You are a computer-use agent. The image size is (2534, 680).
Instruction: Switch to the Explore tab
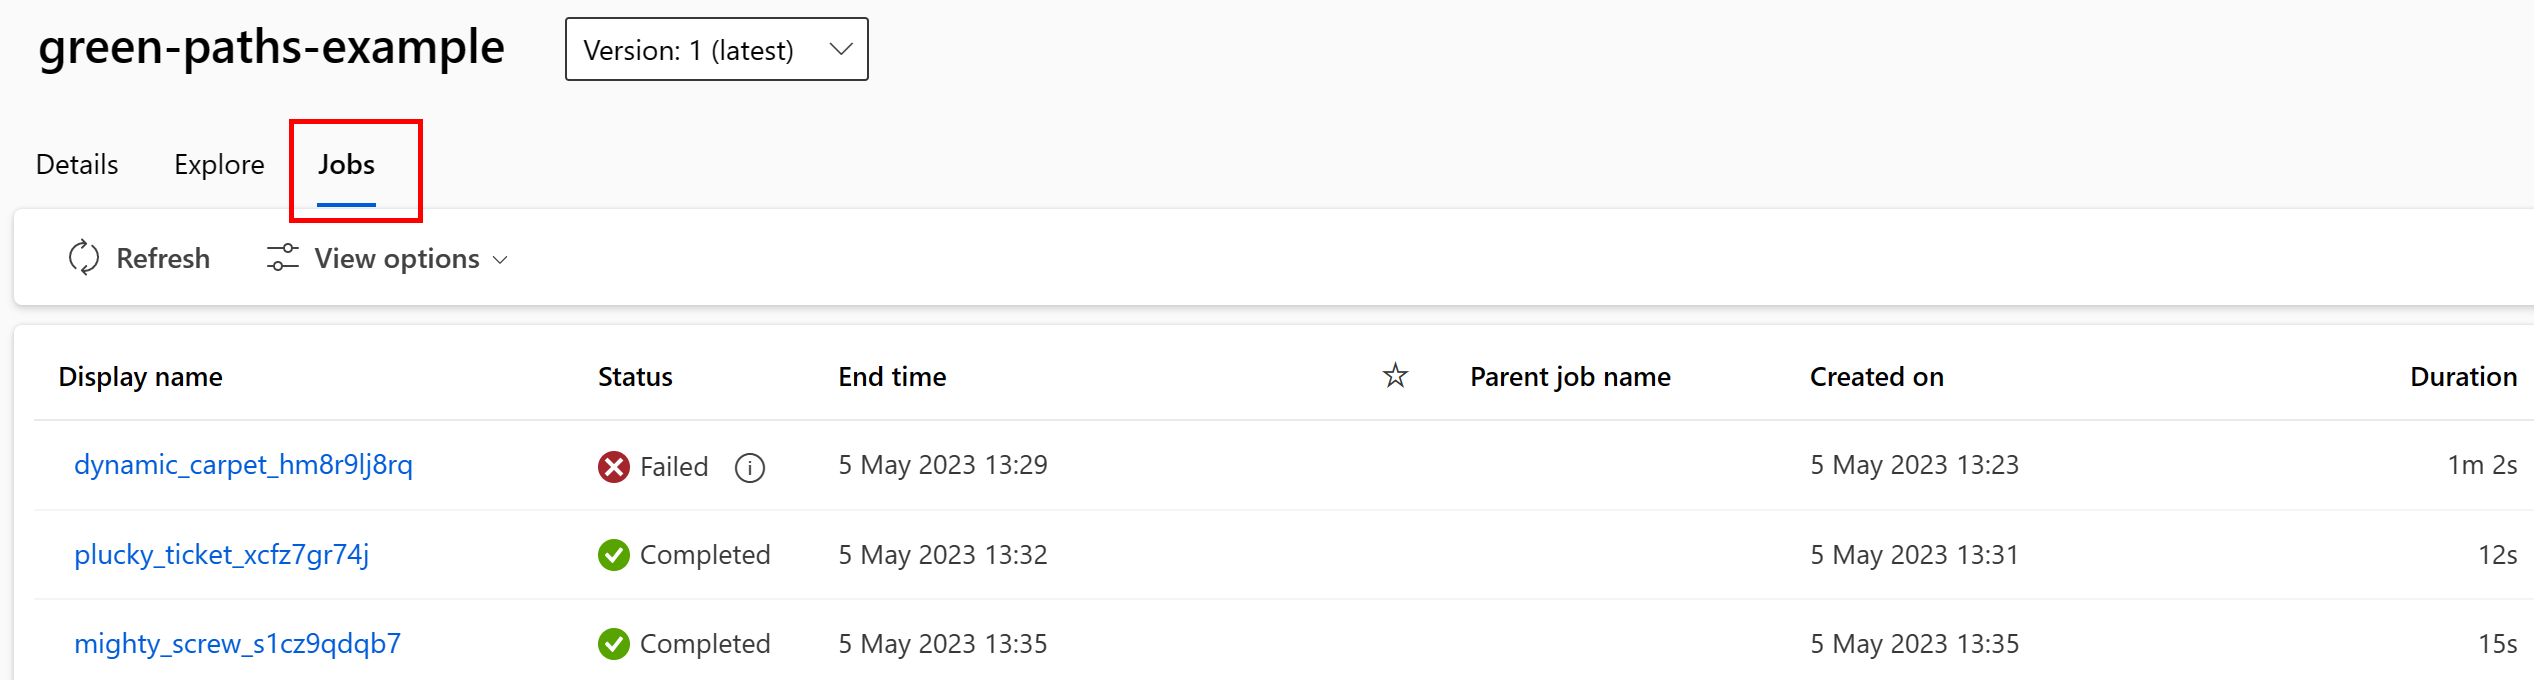219,164
